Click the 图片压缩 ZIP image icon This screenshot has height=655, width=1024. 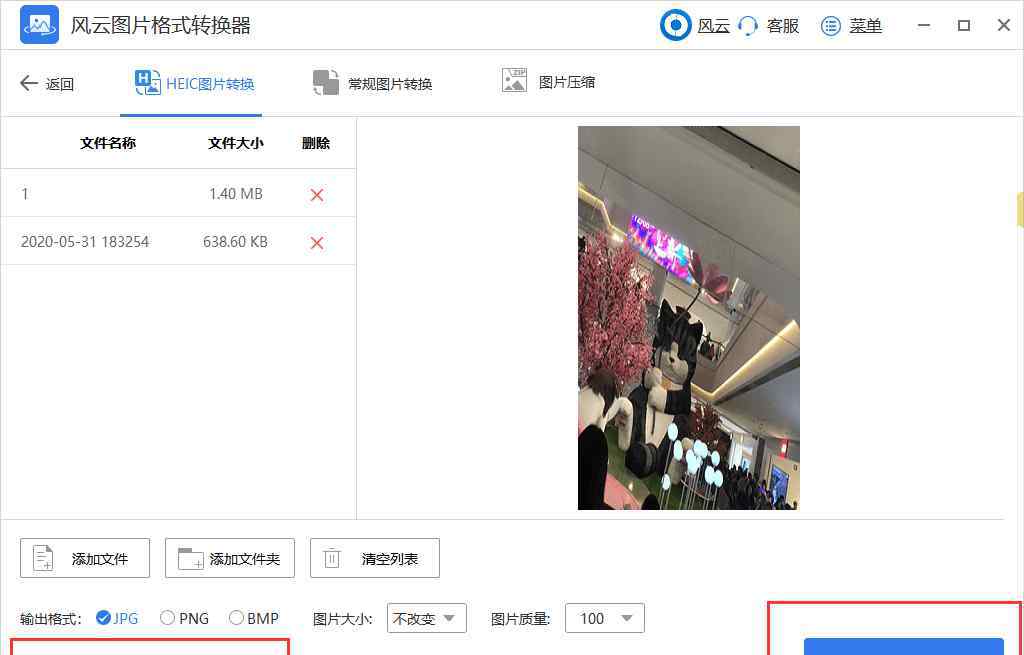click(514, 80)
